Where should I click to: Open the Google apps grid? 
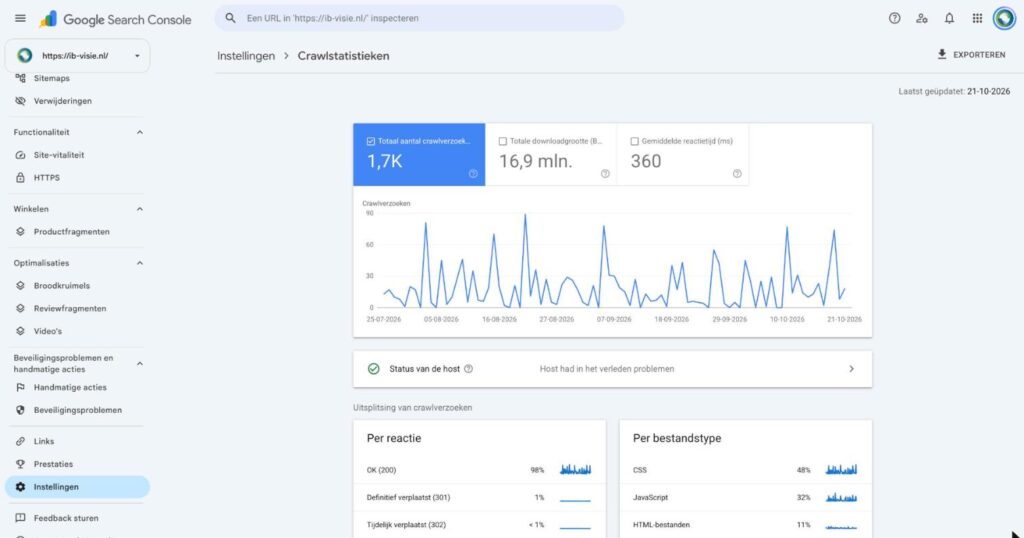pos(977,18)
